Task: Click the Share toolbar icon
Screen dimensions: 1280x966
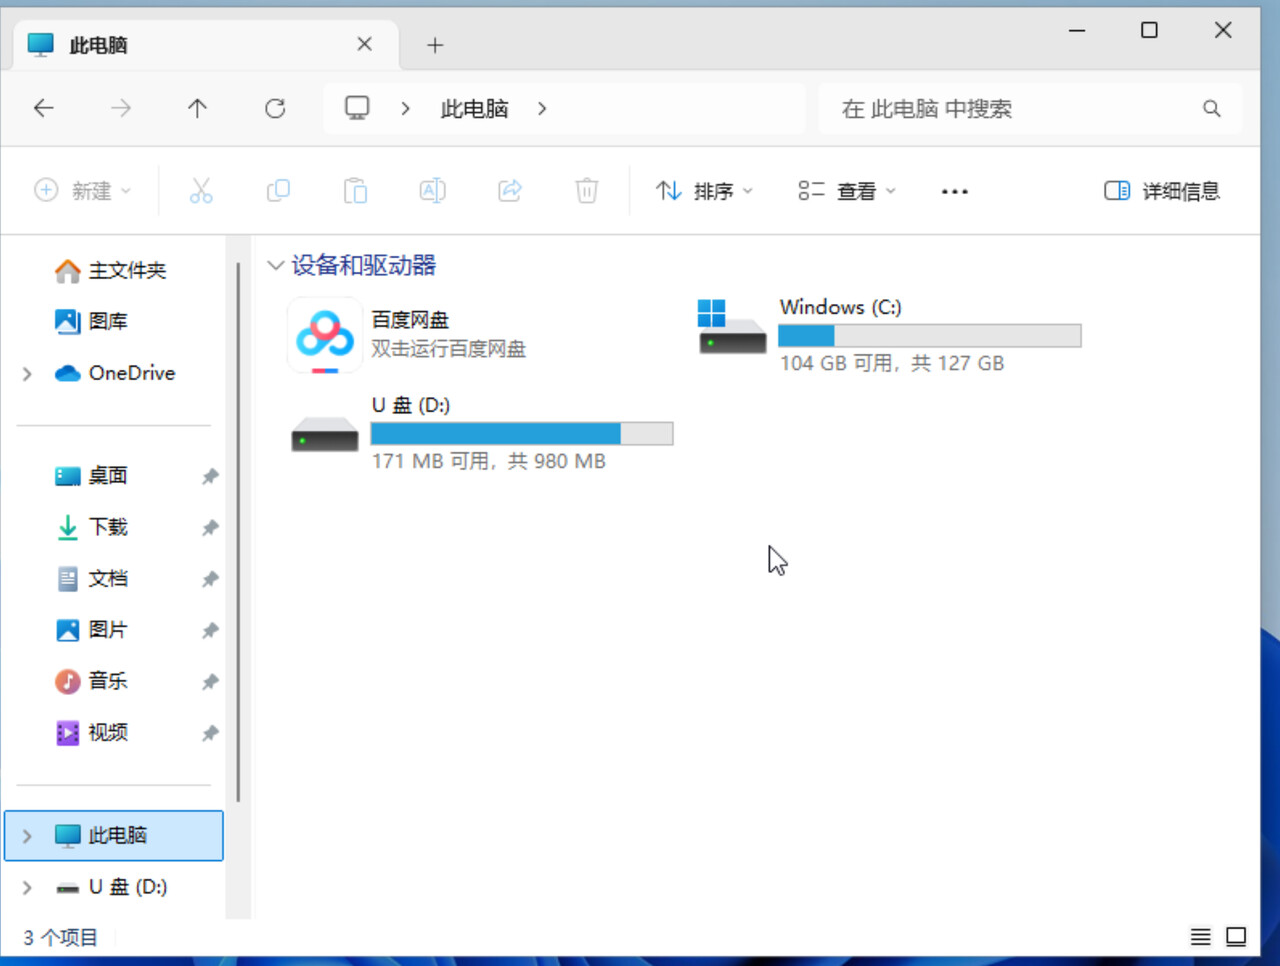Action: (x=510, y=190)
